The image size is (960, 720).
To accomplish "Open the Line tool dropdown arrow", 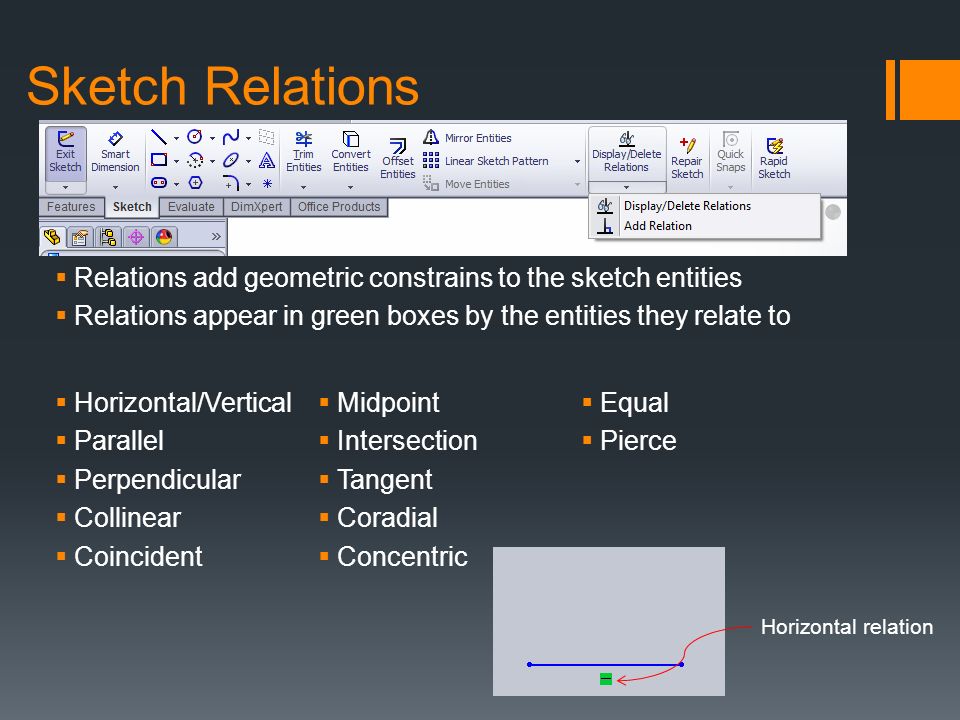I will point(176,138).
